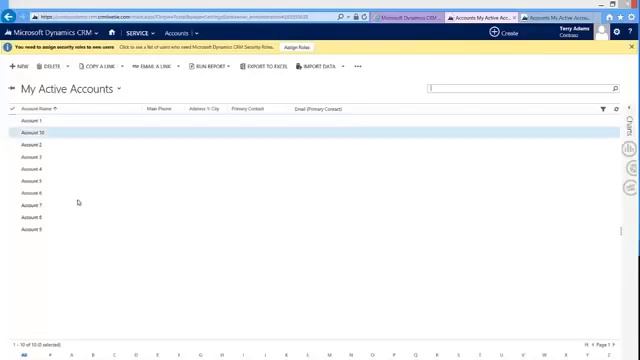This screenshot has height=360, width=640.
Task: Expand the Accounts navigation dropdown
Action: coord(196,33)
